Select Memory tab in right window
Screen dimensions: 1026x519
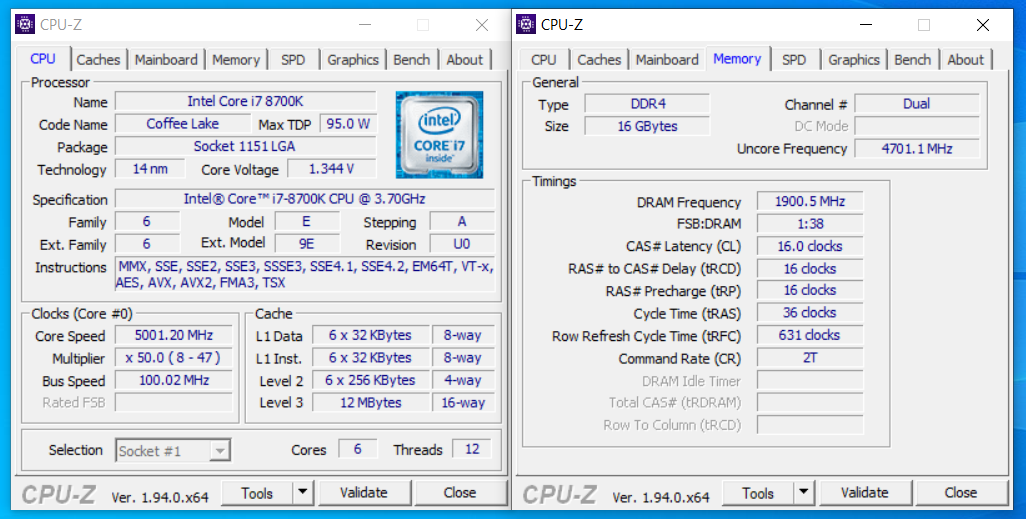coord(737,58)
